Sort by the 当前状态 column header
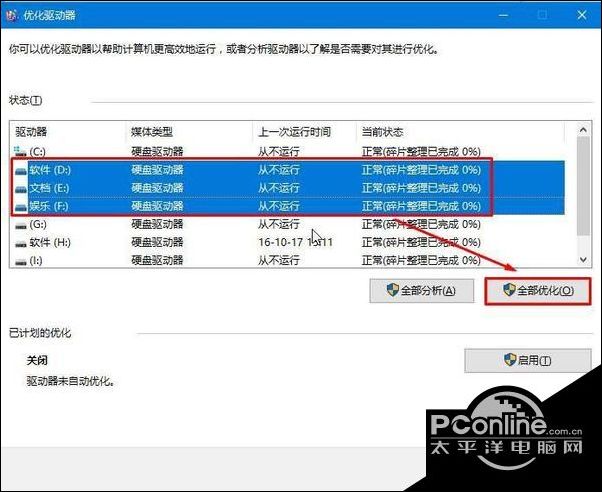The width and height of the screenshot is (602, 492). [x=382, y=132]
